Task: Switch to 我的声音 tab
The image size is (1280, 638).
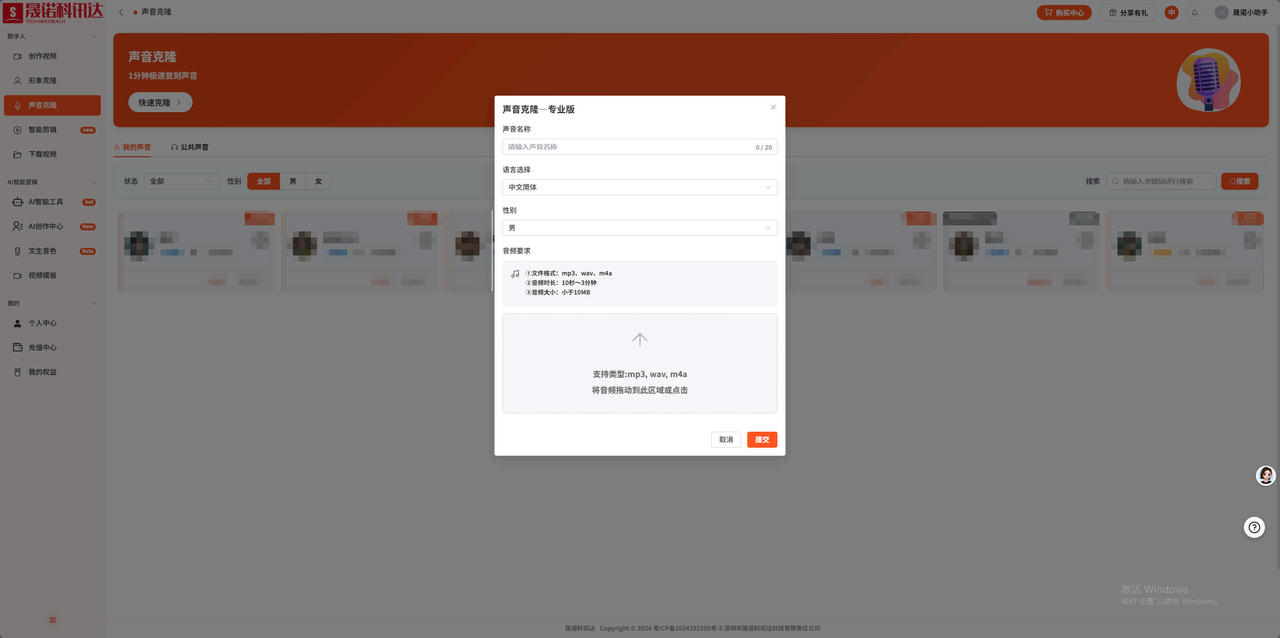Action: (133, 147)
